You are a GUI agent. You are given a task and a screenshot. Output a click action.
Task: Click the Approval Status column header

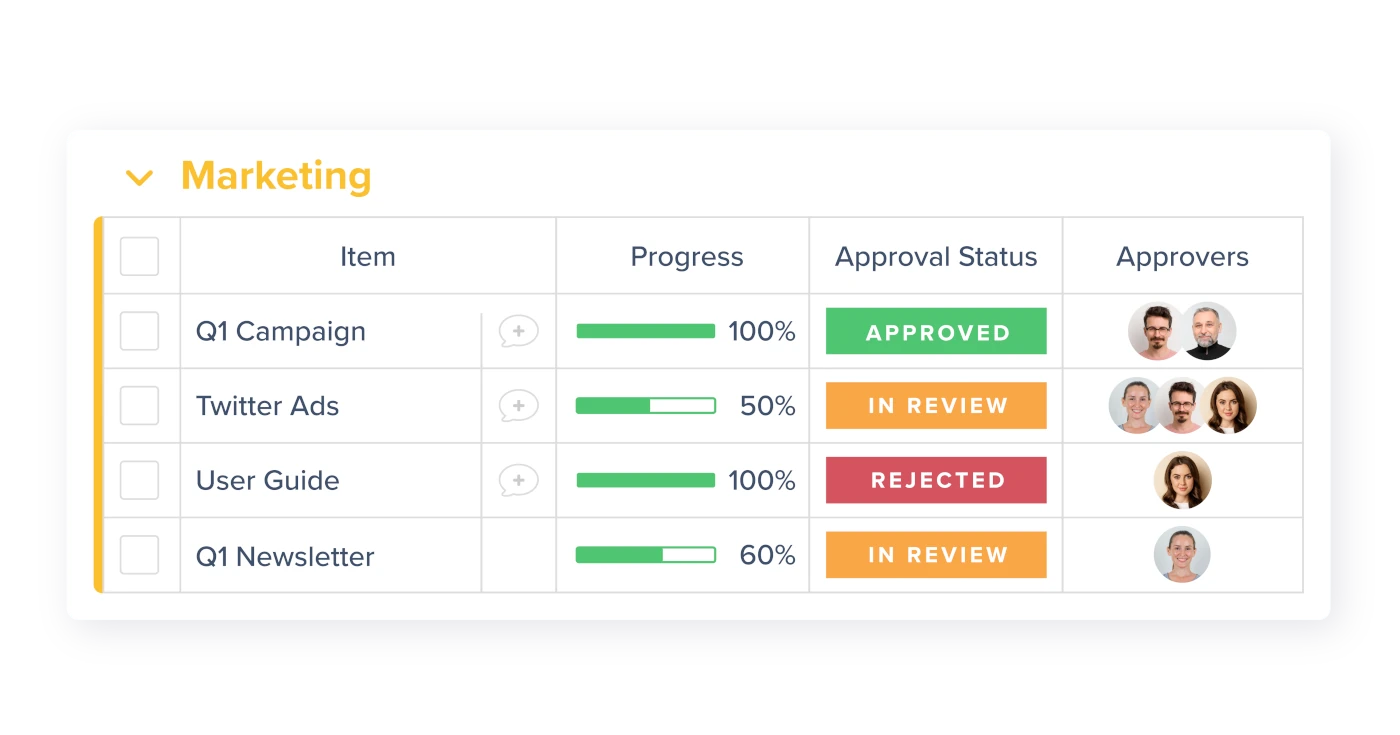936,257
